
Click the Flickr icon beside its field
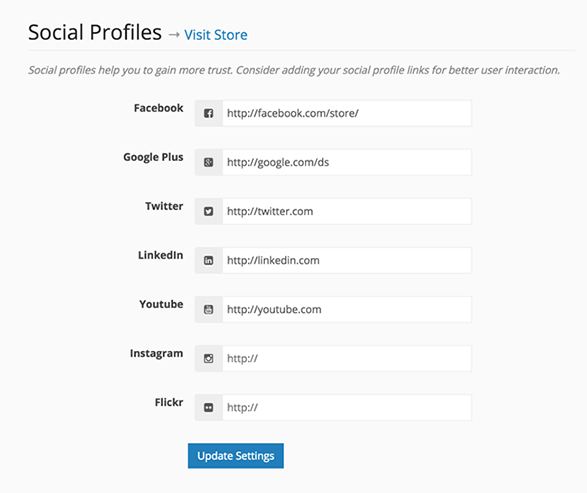209,407
